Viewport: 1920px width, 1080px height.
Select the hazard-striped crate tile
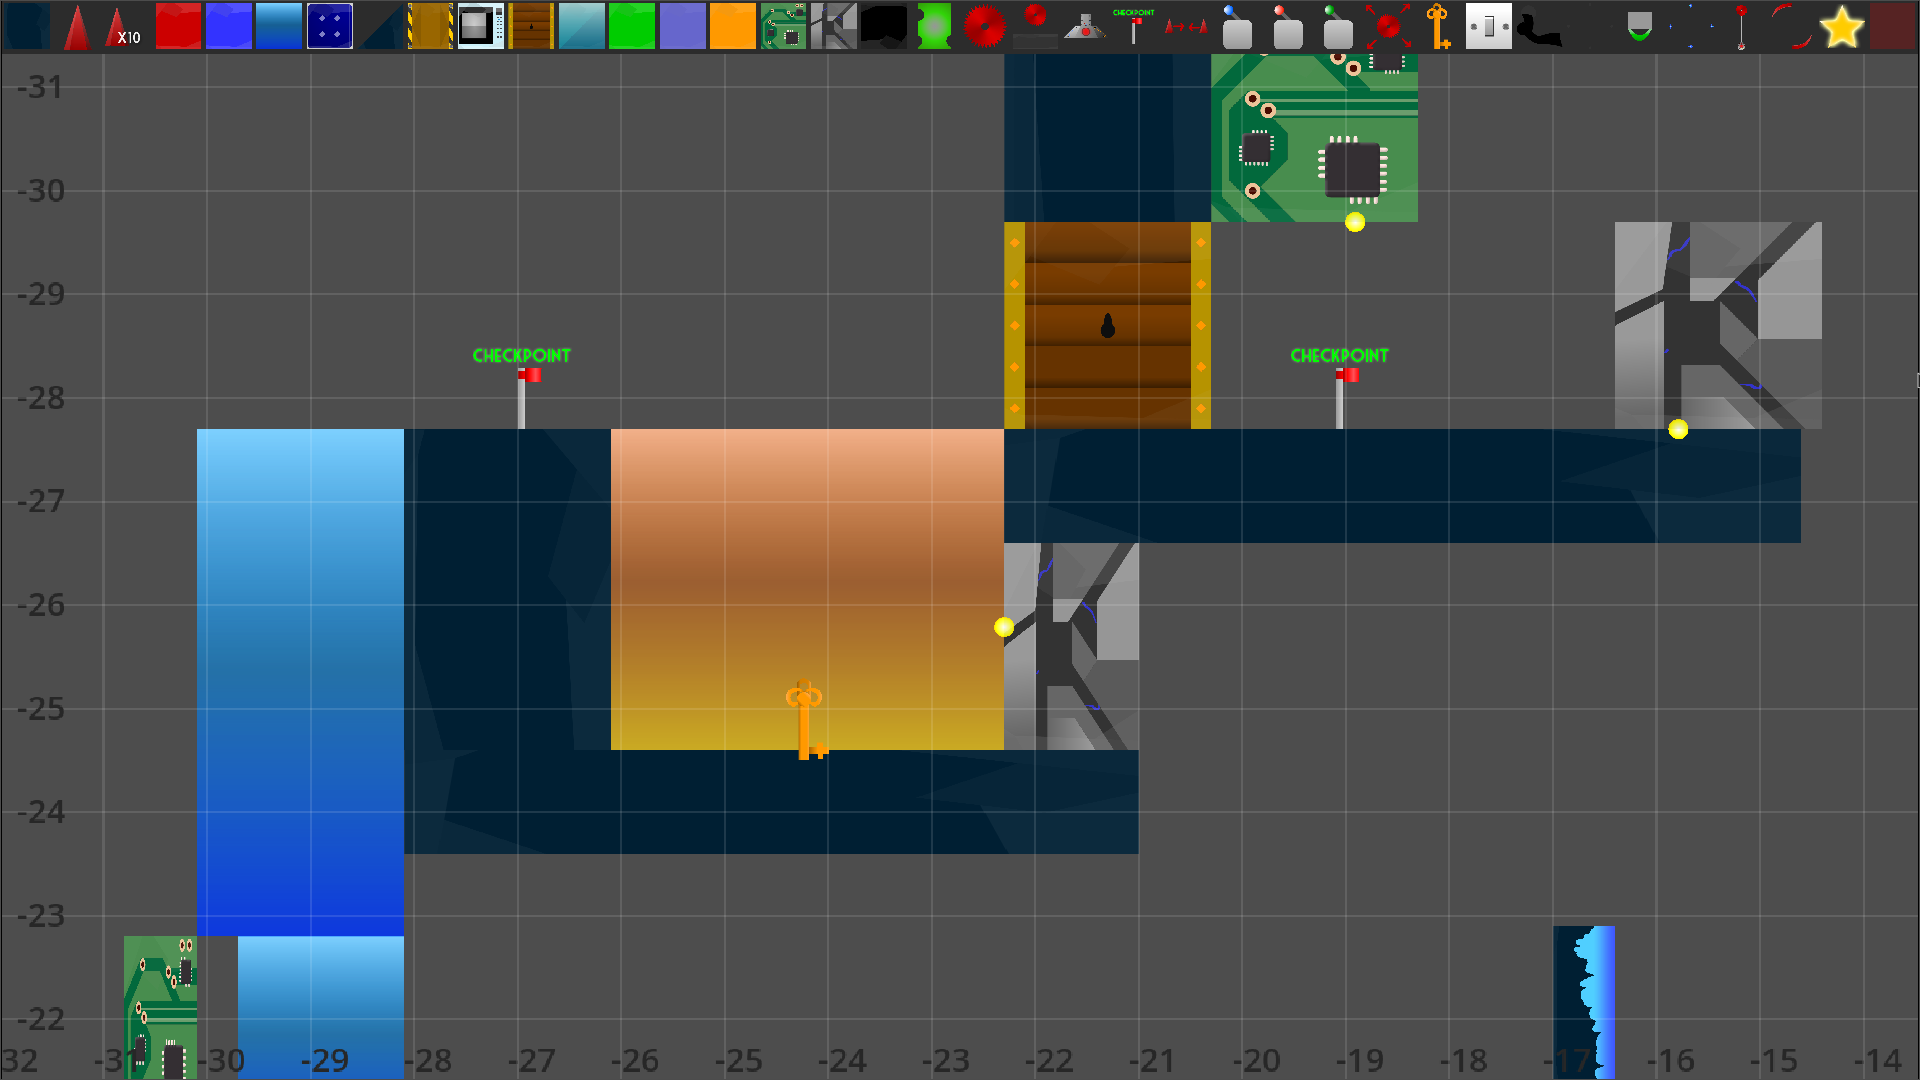pyautogui.click(x=430, y=27)
